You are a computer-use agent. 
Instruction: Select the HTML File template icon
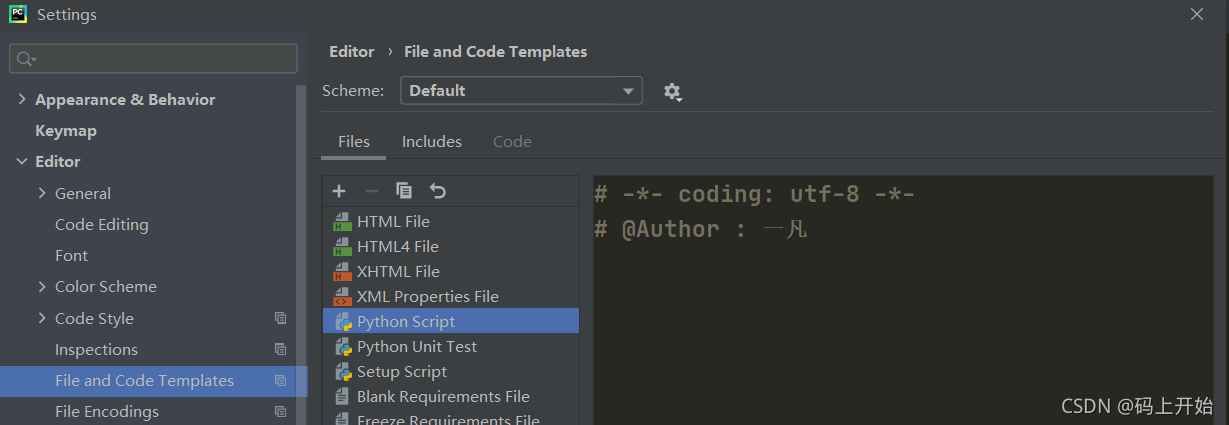[x=342, y=222]
